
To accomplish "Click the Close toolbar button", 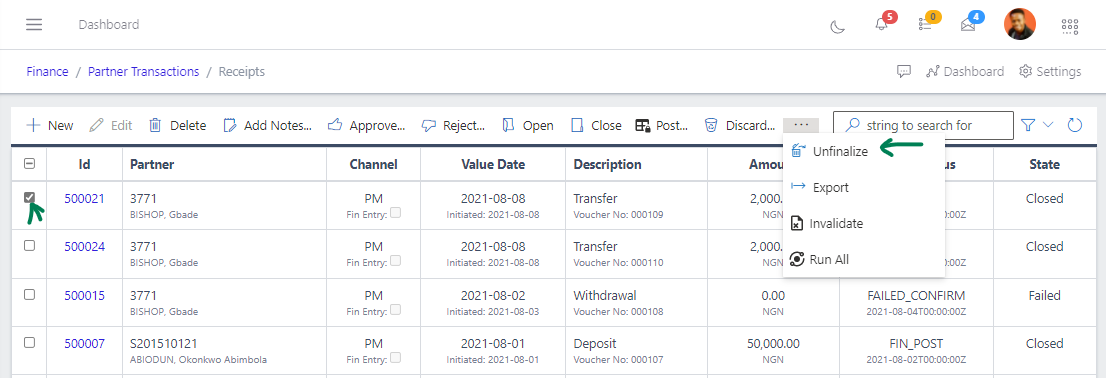I will pos(596,126).
